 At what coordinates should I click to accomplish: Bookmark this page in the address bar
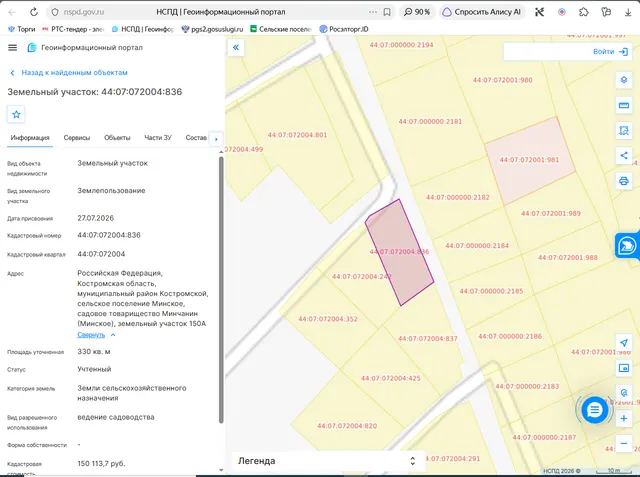[387, 12]
